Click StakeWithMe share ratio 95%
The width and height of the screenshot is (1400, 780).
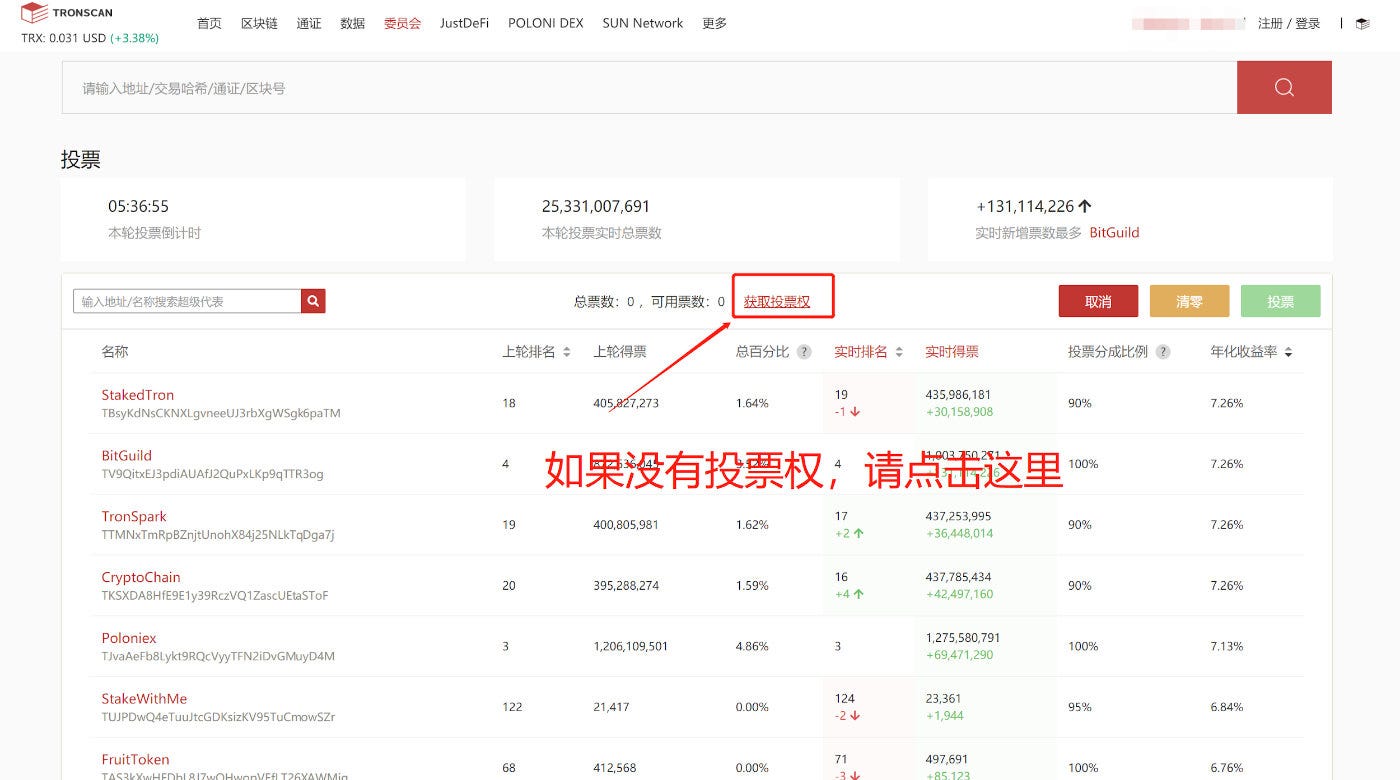(1079, 707)
